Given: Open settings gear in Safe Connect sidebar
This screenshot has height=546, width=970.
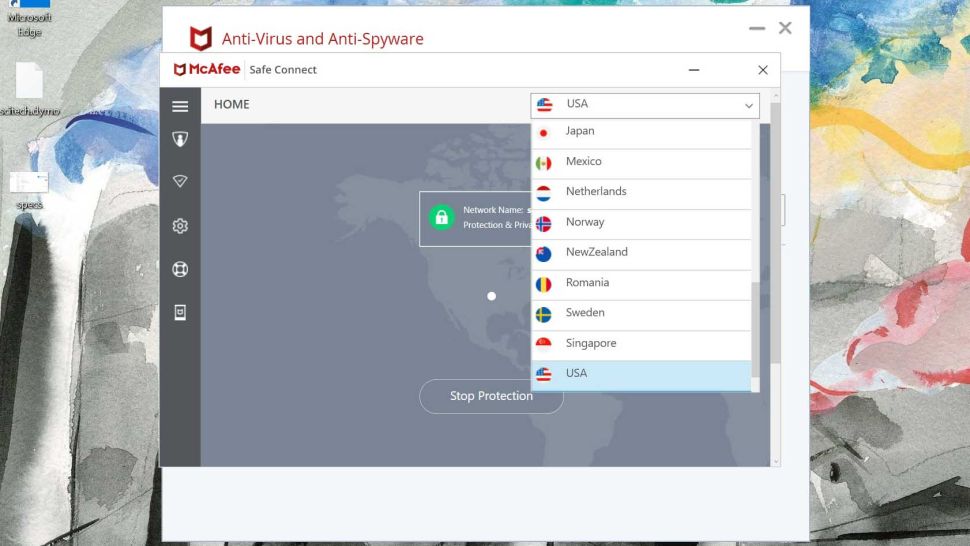Looking at the screenshot, I should (180, 226).
